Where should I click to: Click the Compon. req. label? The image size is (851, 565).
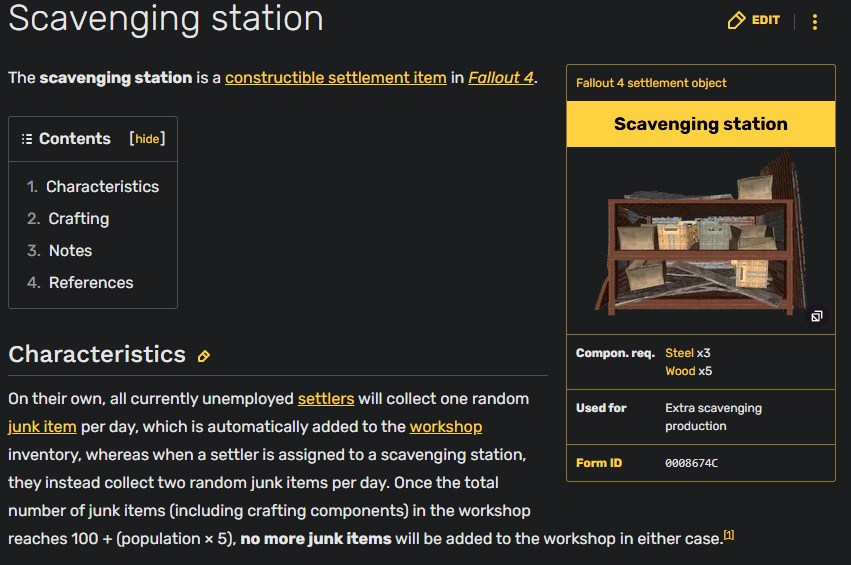(615, 353)
